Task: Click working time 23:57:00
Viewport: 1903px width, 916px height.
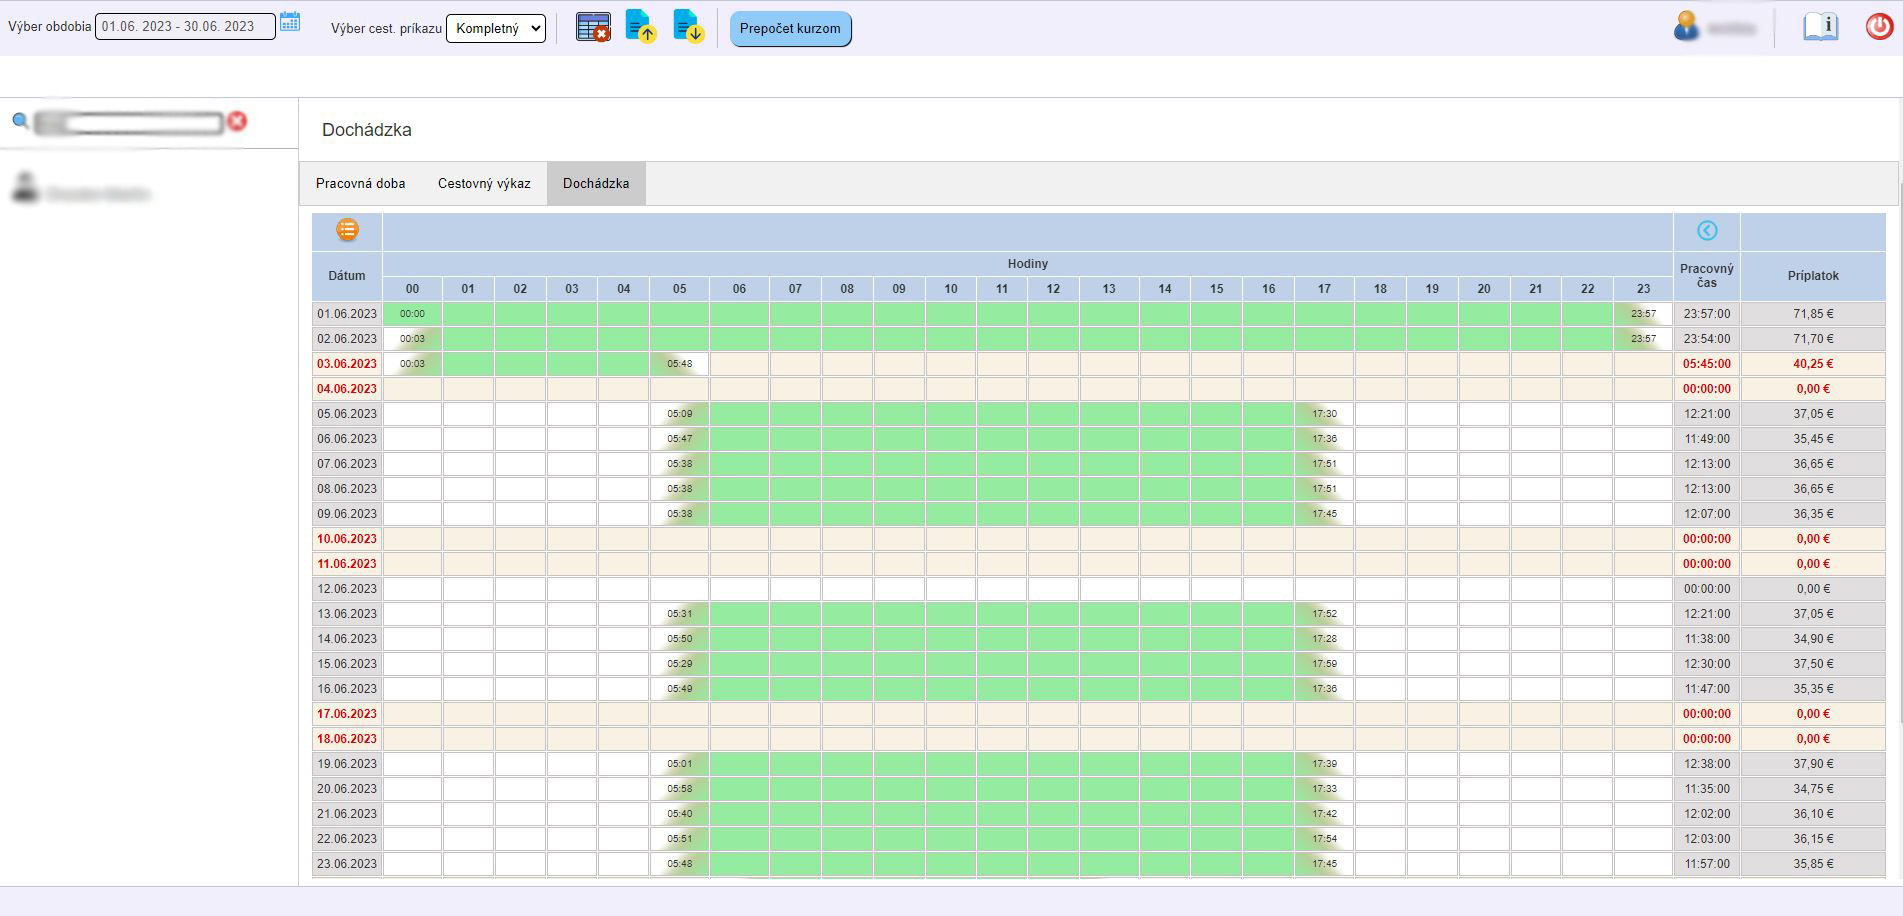Action: click(1706, 314)
